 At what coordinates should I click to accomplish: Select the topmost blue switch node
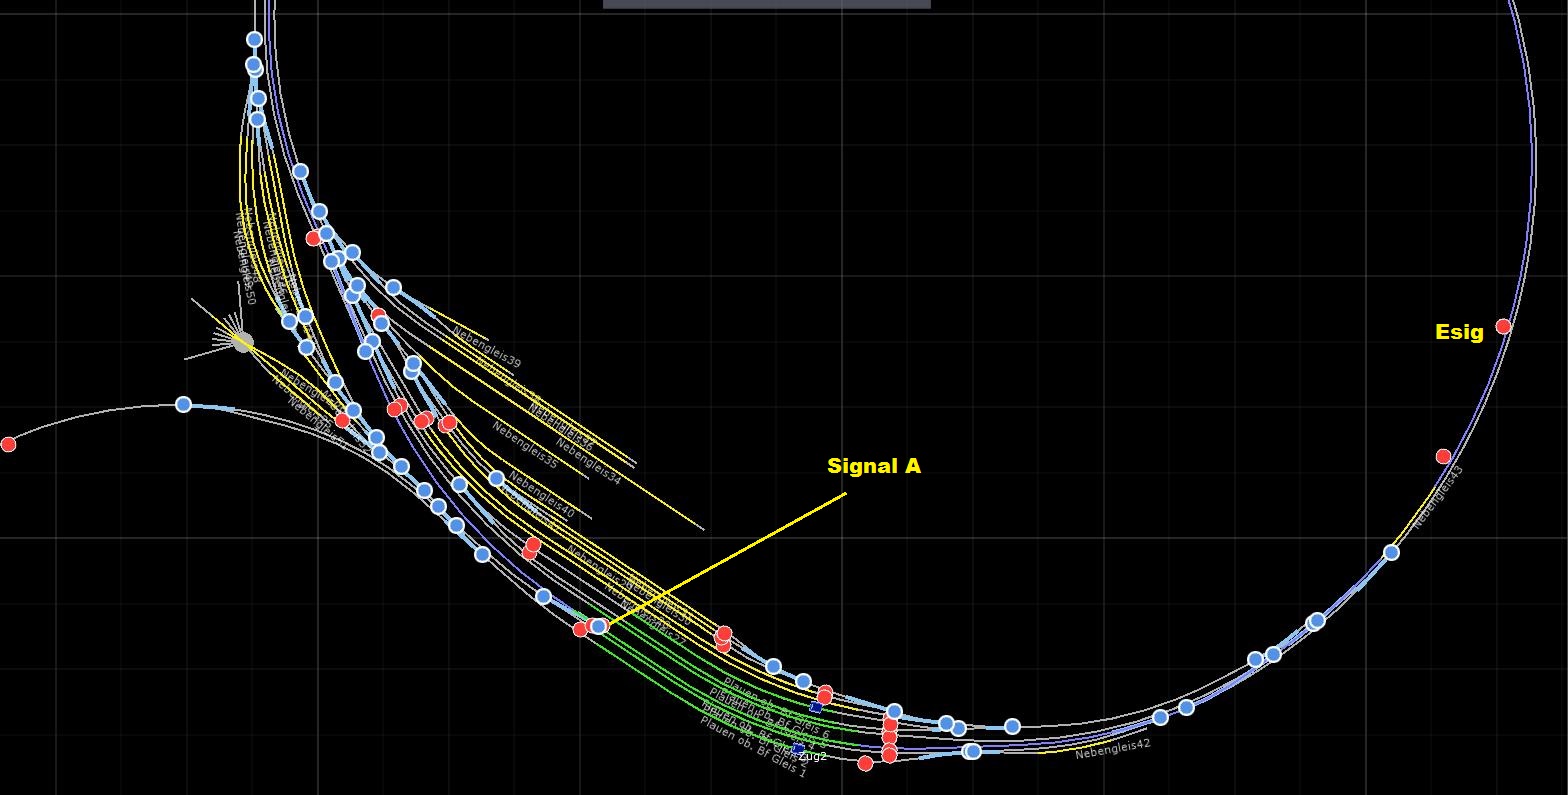click(x=254, y=39)
